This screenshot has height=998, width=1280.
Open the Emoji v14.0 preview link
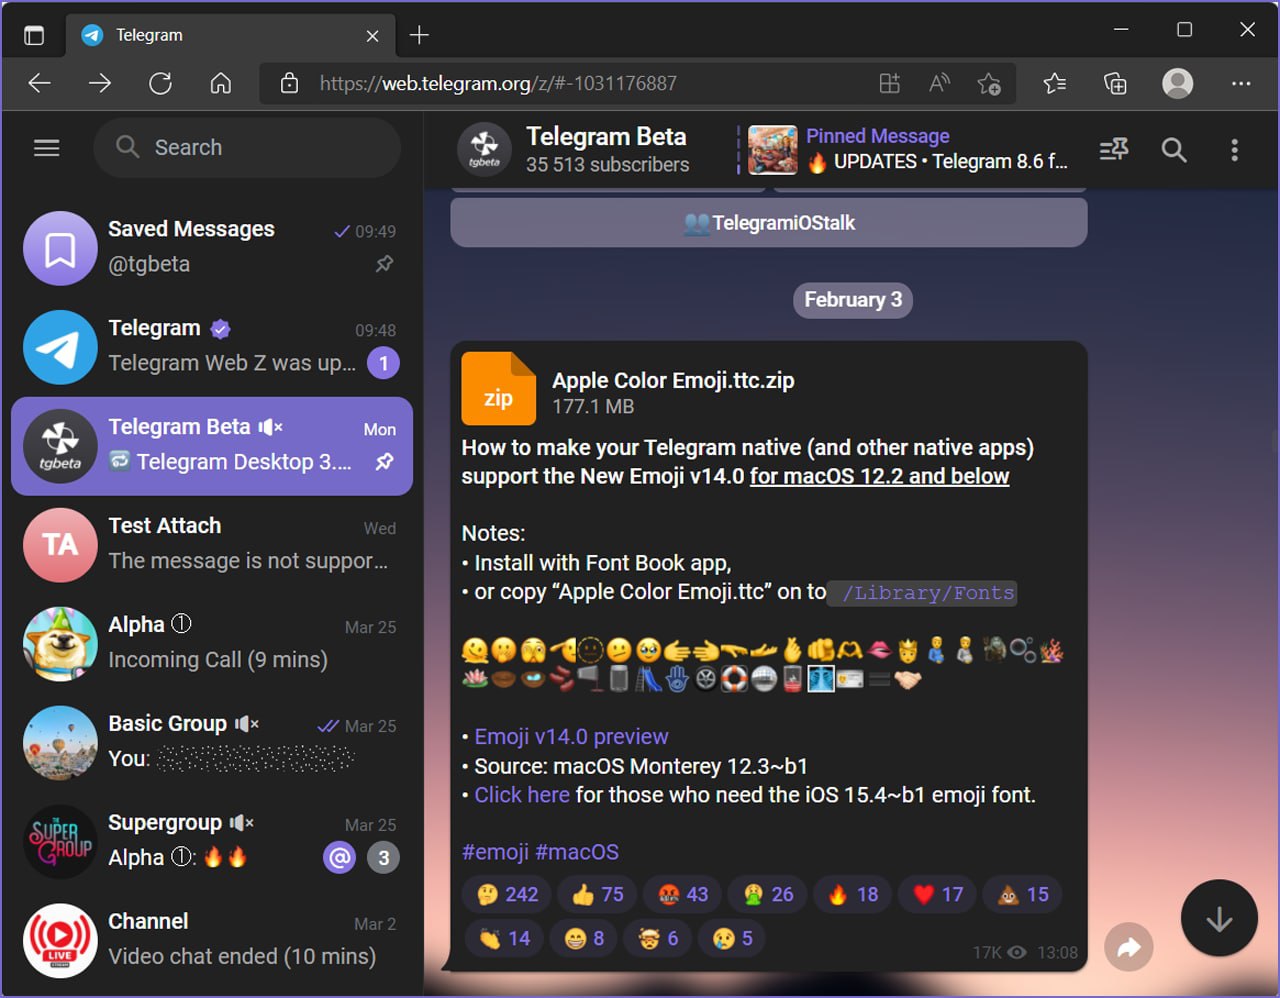571,737
